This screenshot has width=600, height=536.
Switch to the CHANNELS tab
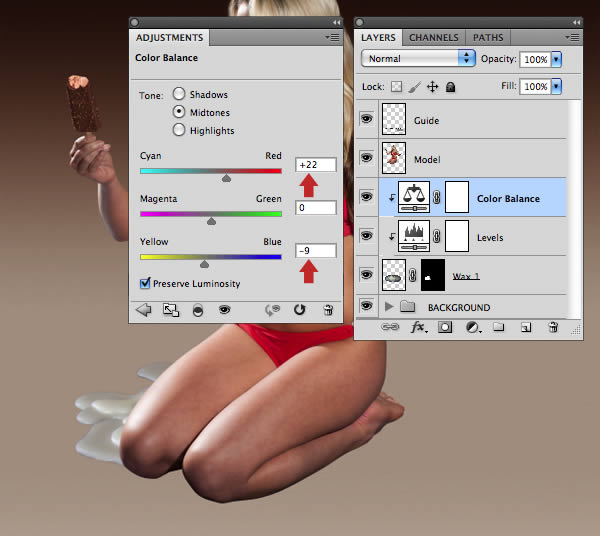point(434,37)
